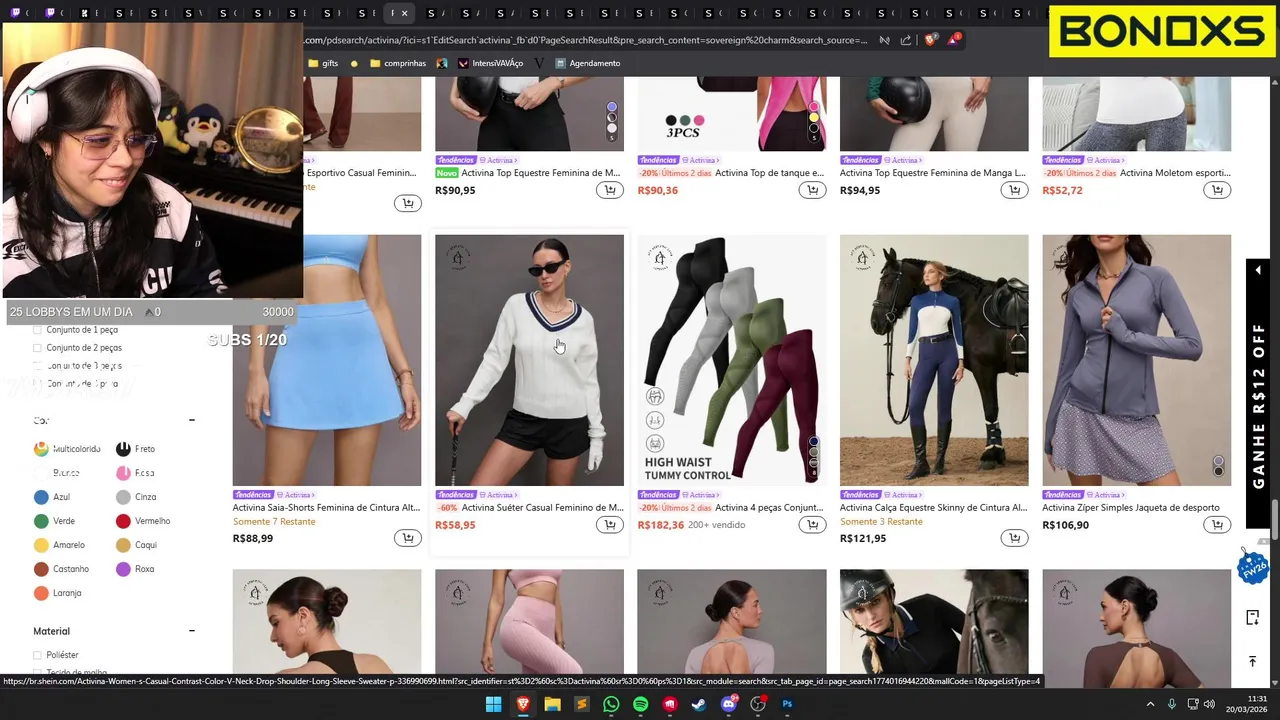Click the Brave Rewards triangle icon
Screen dimensions: 1280x720
[x=954, y=40]
